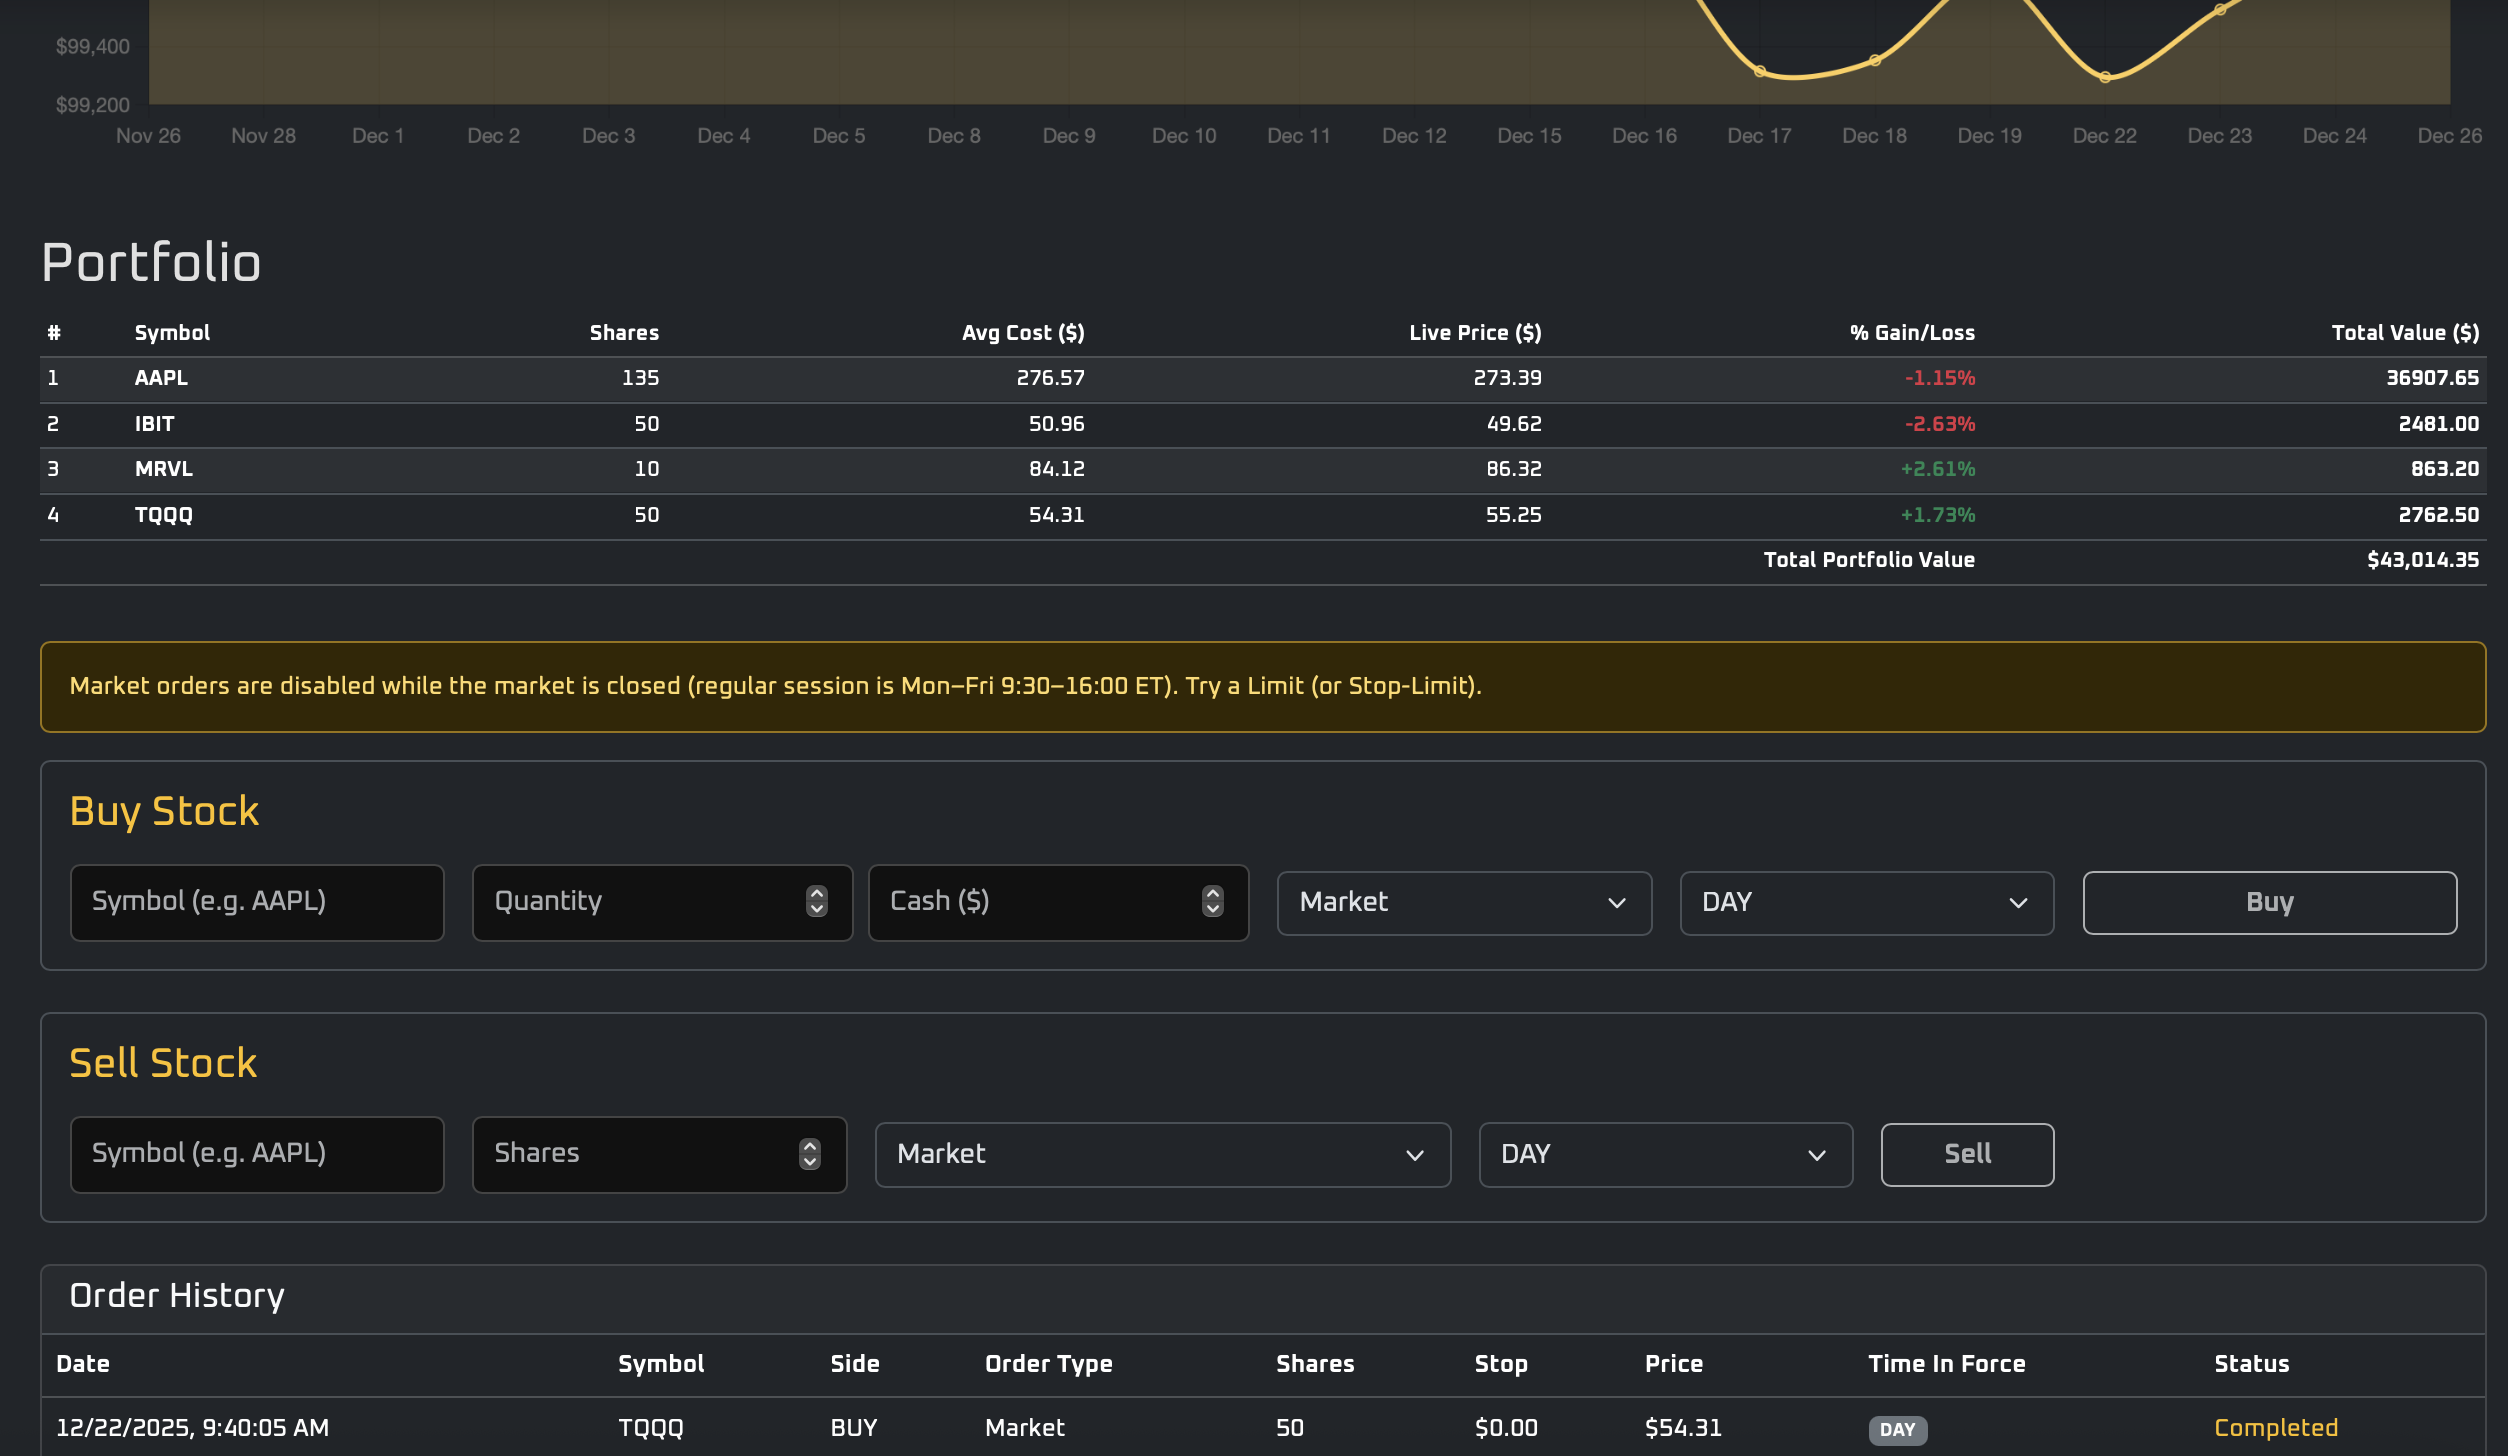The width and height of the screenshot is (2508, 1456).
Task: Select the AAPL row in Portfolio
Action: (162, 378)
